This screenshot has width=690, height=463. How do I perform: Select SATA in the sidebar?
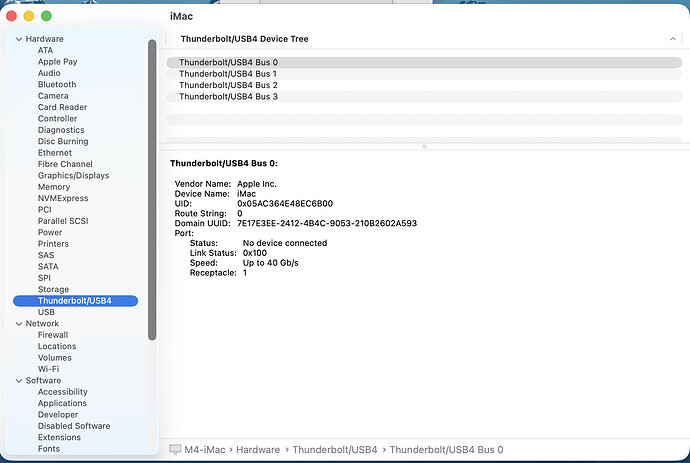coord(48,267)
